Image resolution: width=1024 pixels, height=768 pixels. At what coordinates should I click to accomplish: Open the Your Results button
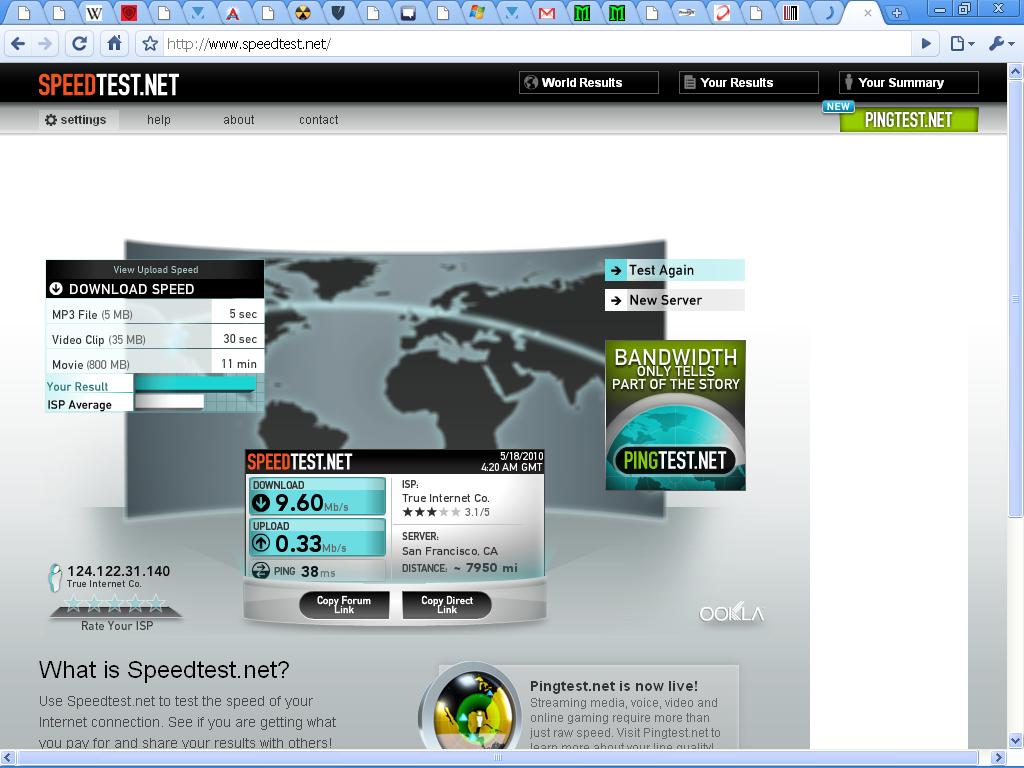(749, 82)
